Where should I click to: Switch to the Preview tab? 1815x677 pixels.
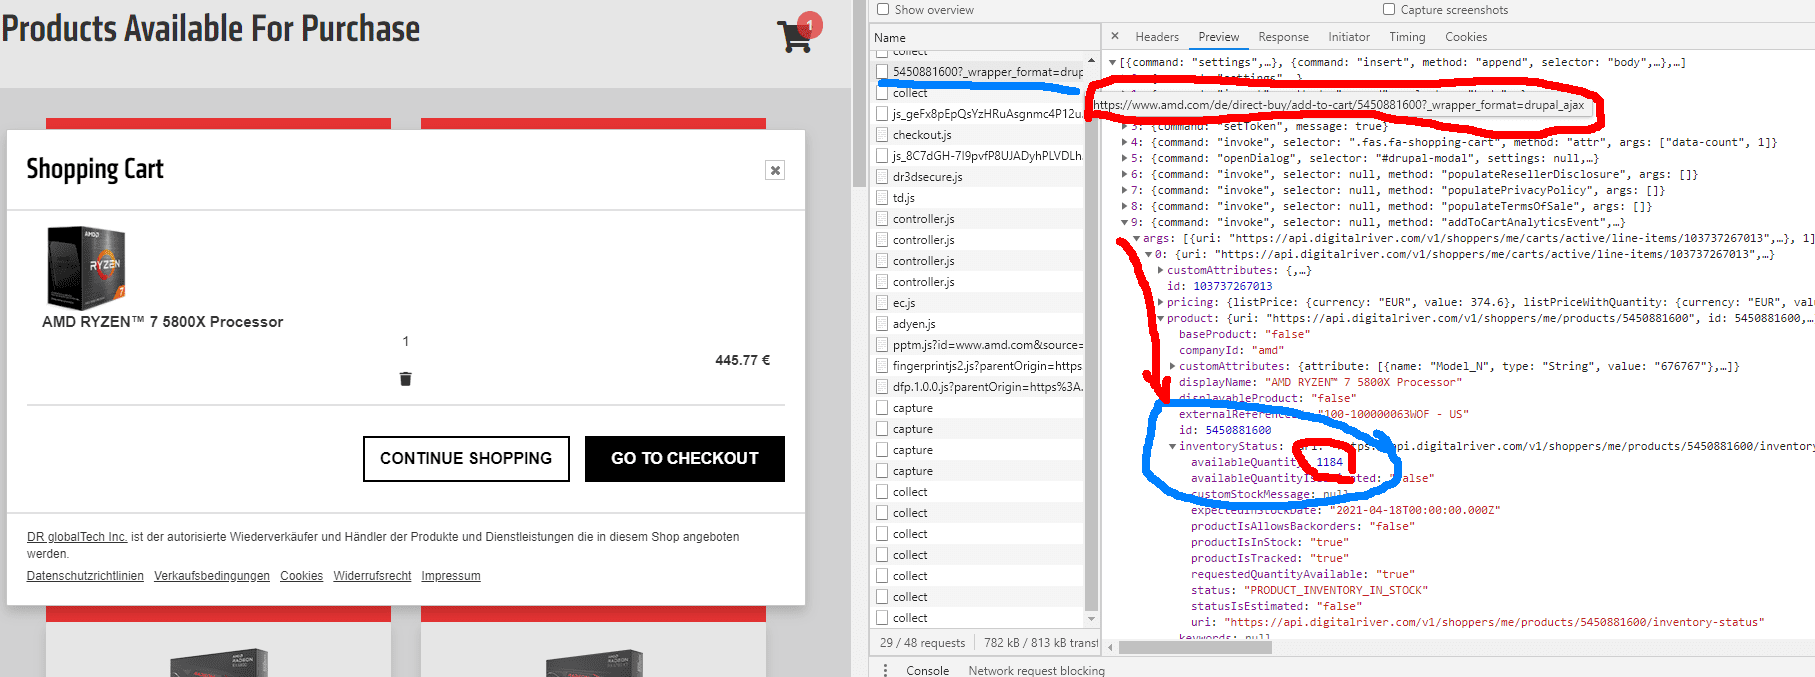tap(1219, 37)
